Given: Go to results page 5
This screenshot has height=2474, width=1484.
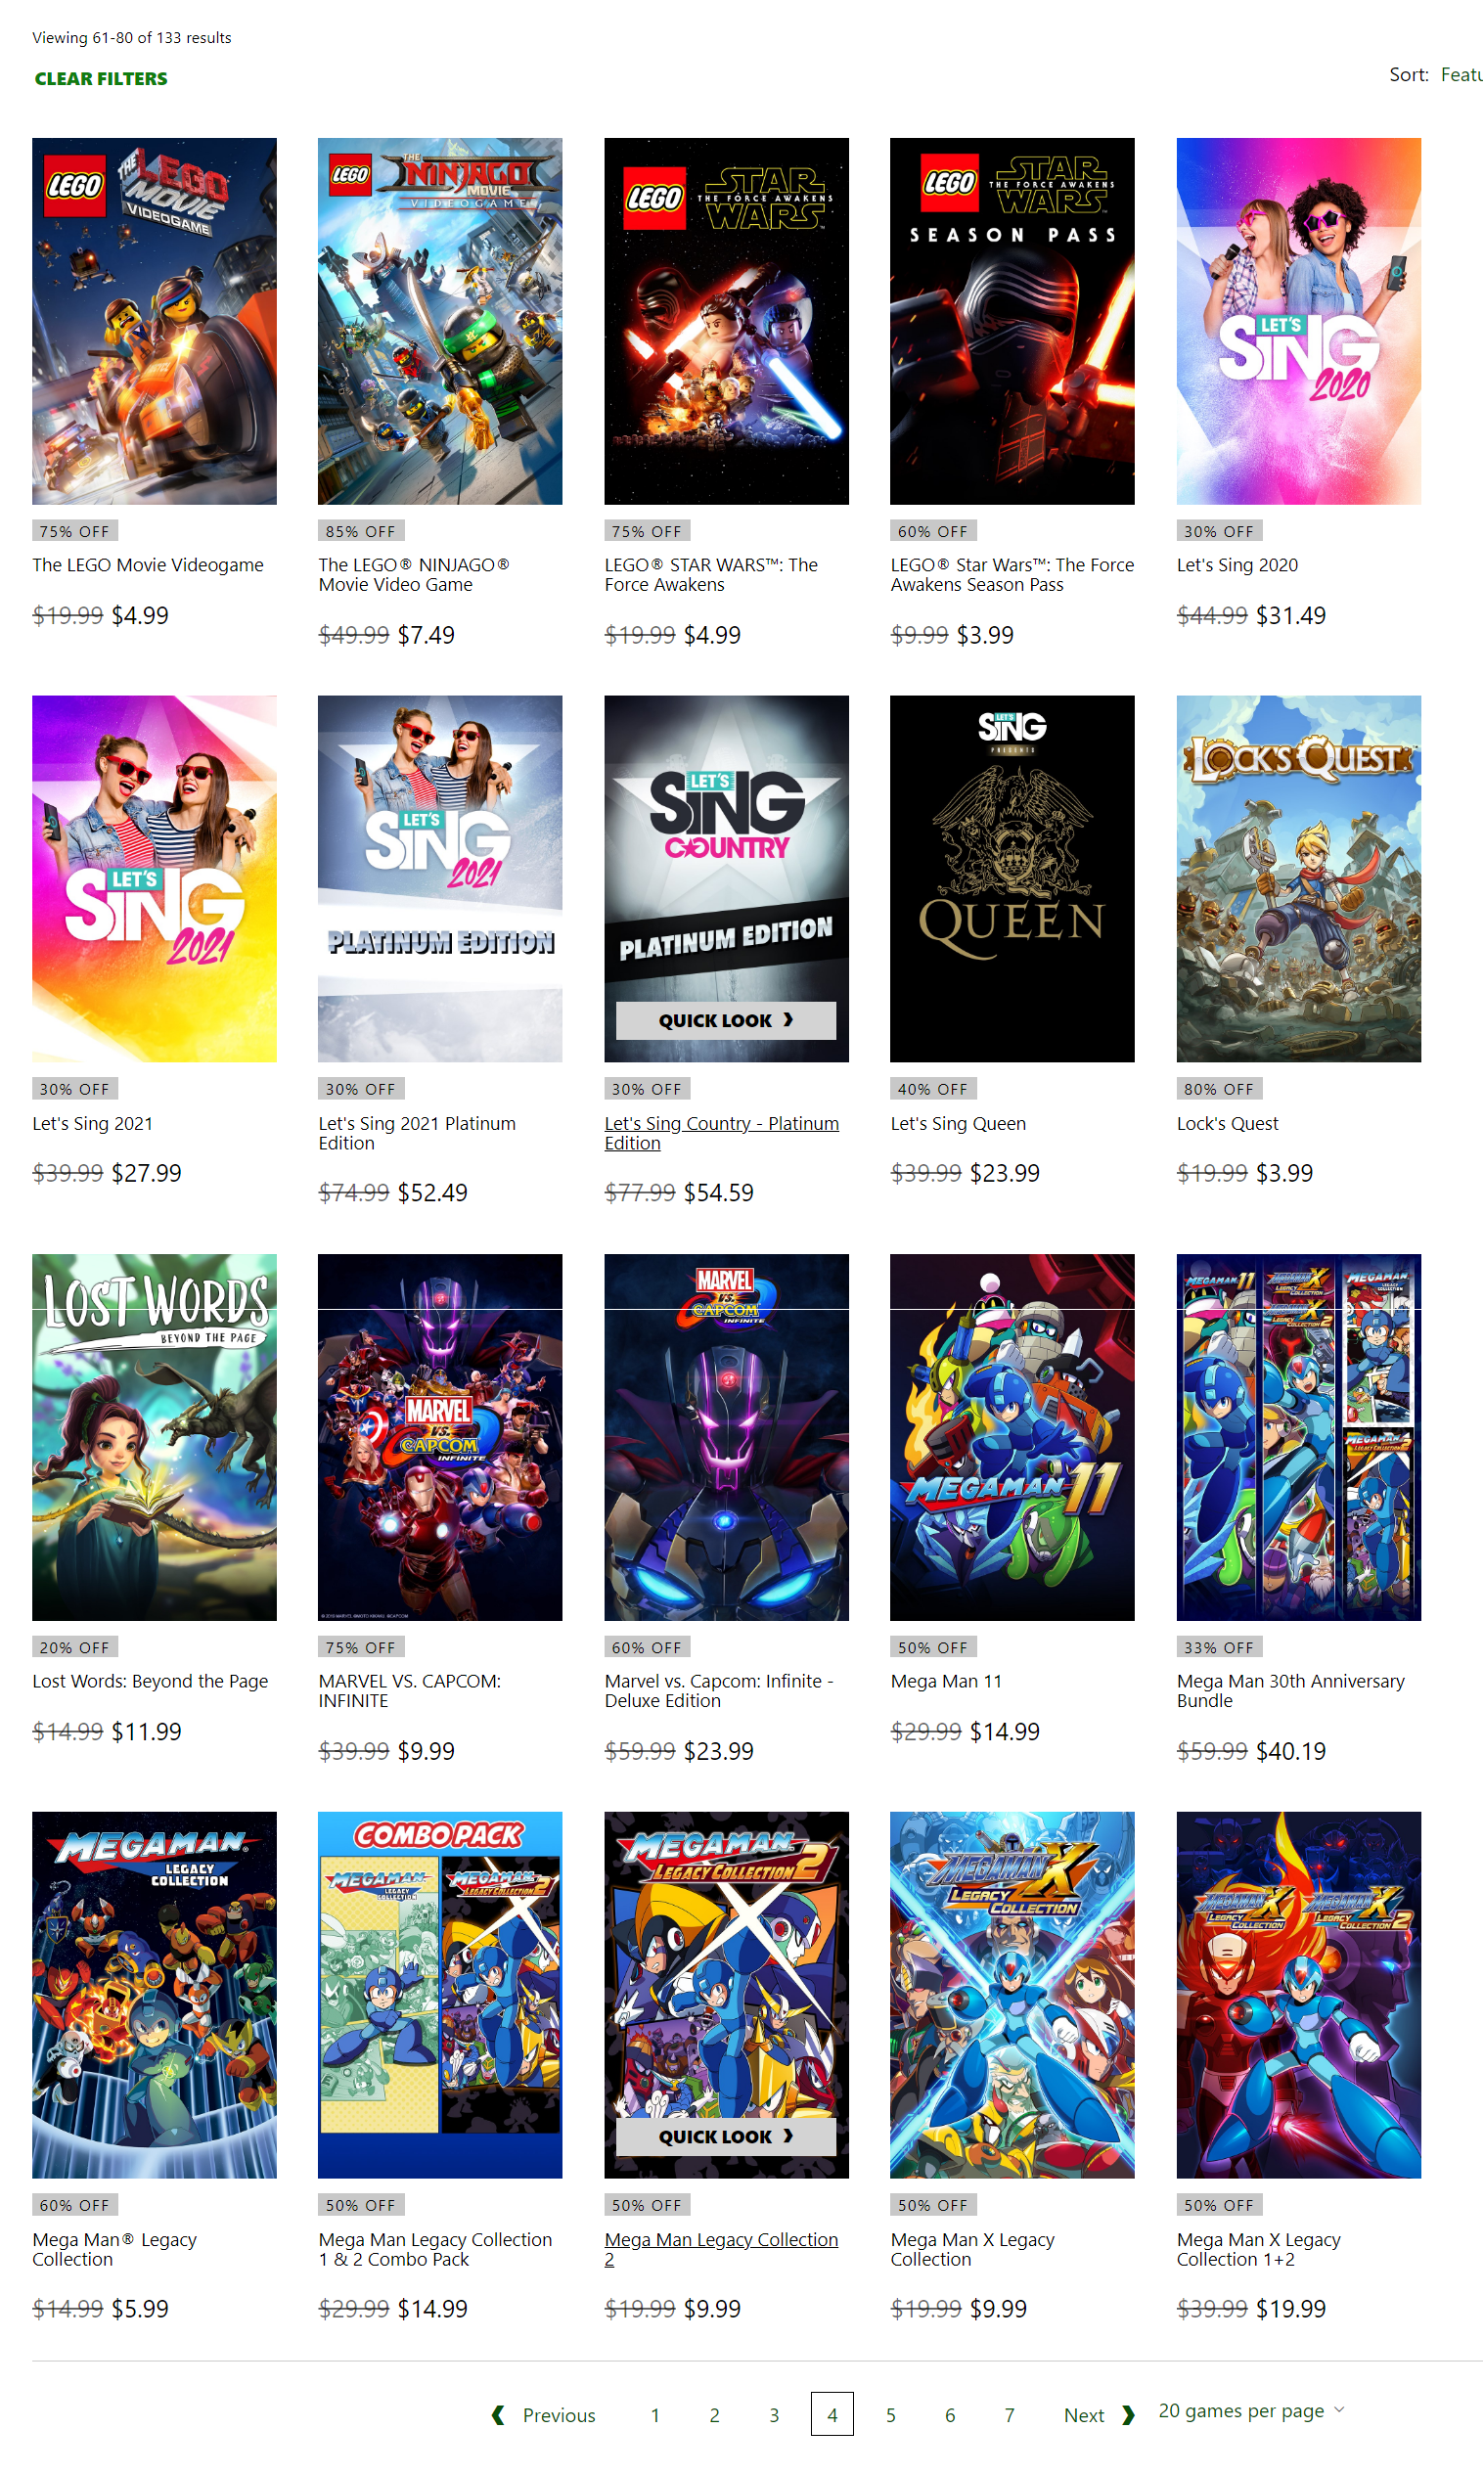Looking at the screenshot, I should click(891, 2415).
